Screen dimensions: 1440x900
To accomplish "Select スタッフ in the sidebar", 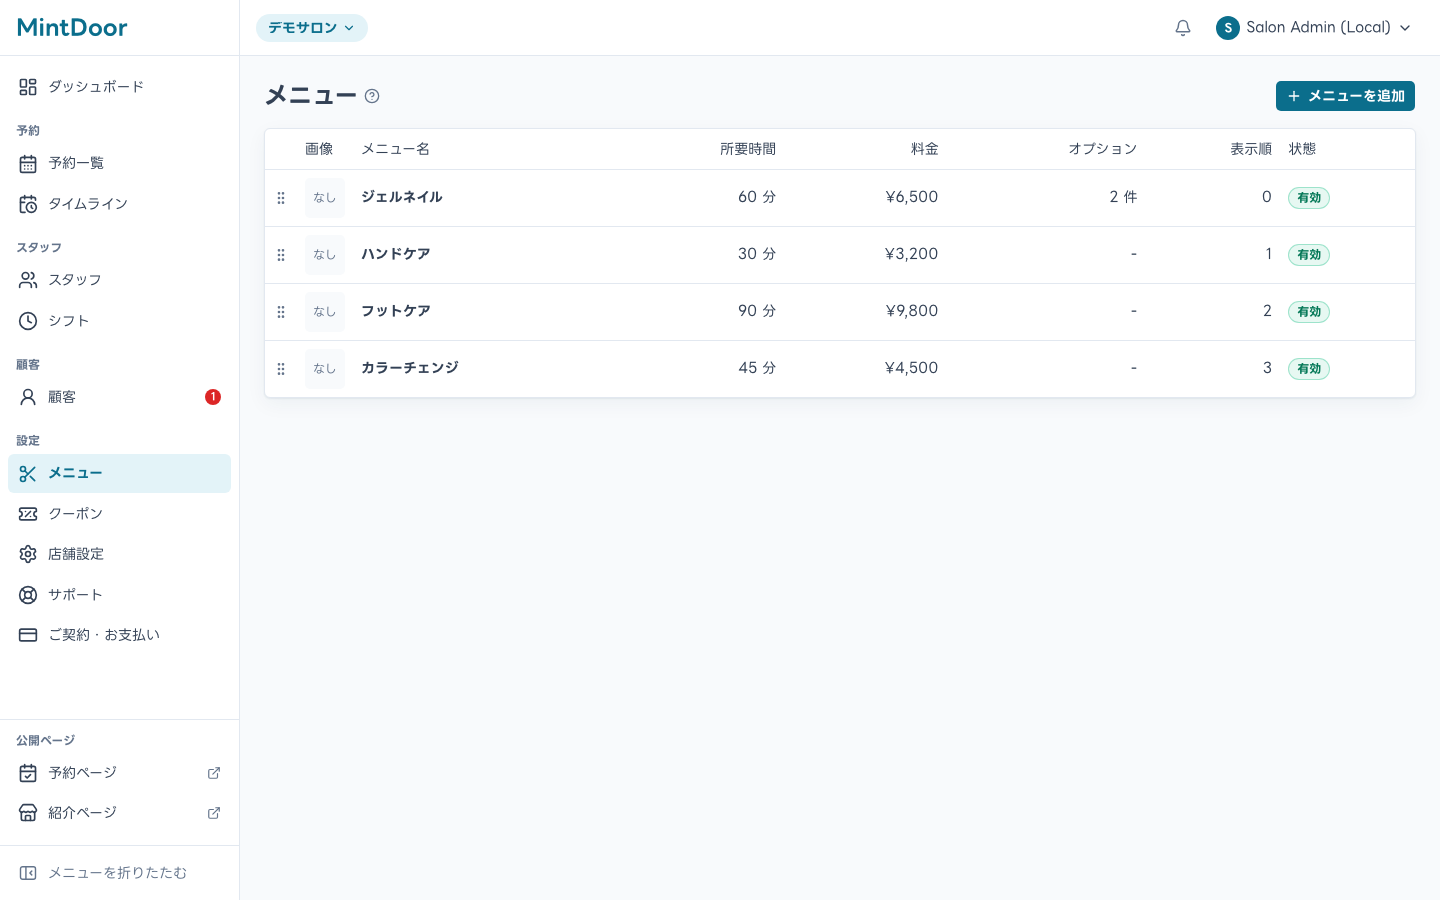I will (119, 280).
